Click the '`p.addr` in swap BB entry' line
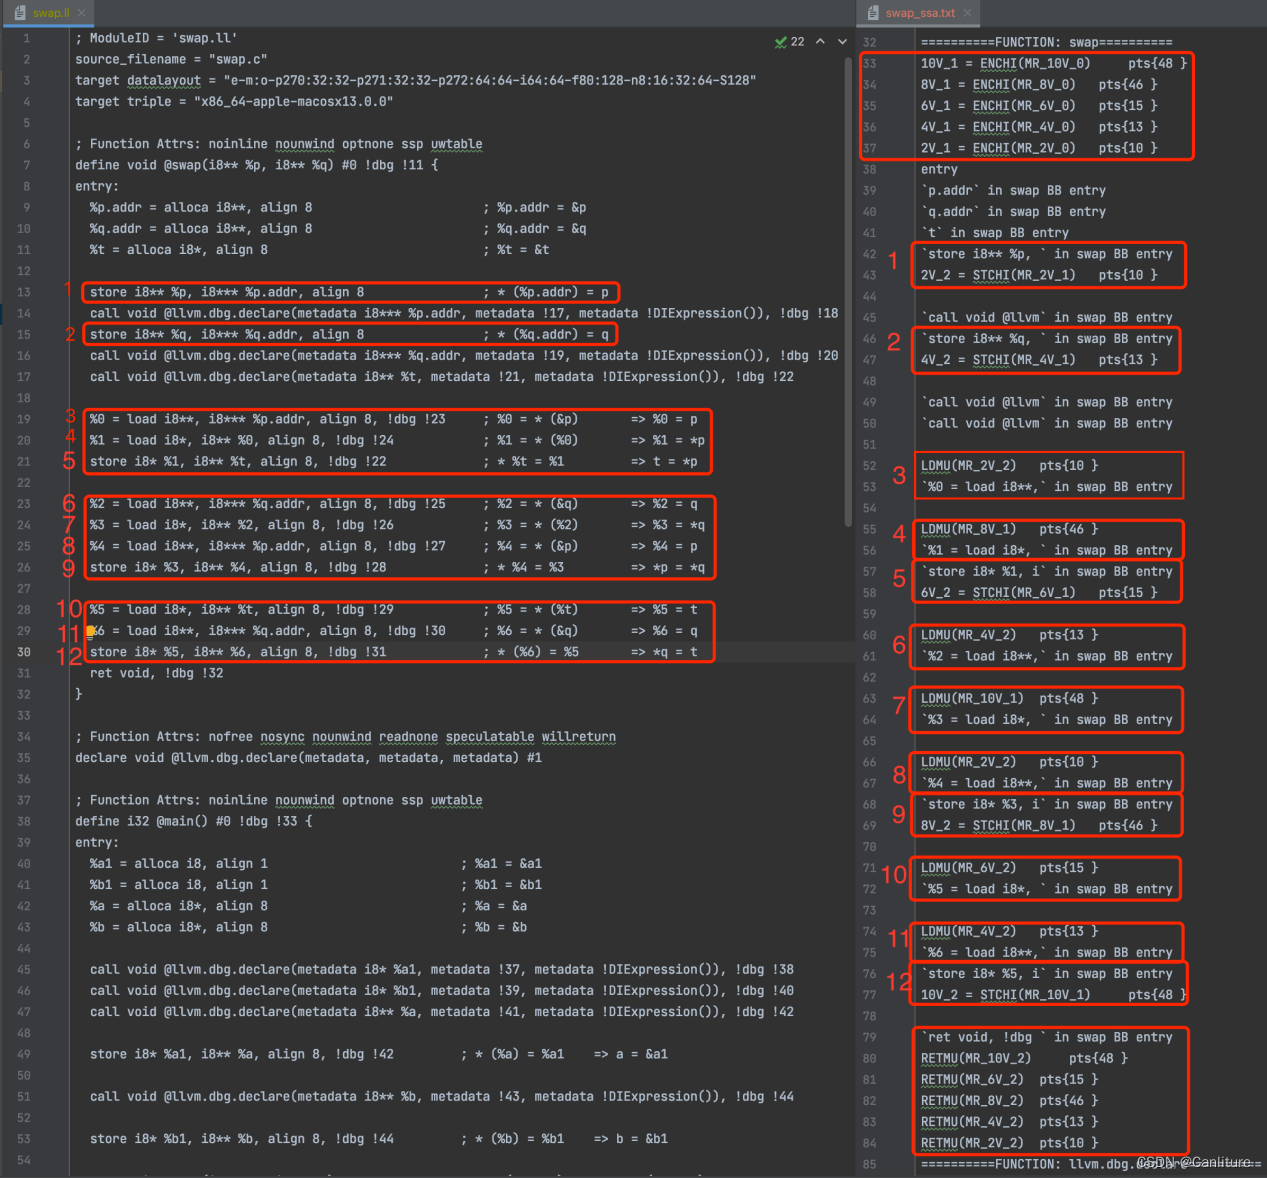The image size is (1267, 1178). 1013,190
